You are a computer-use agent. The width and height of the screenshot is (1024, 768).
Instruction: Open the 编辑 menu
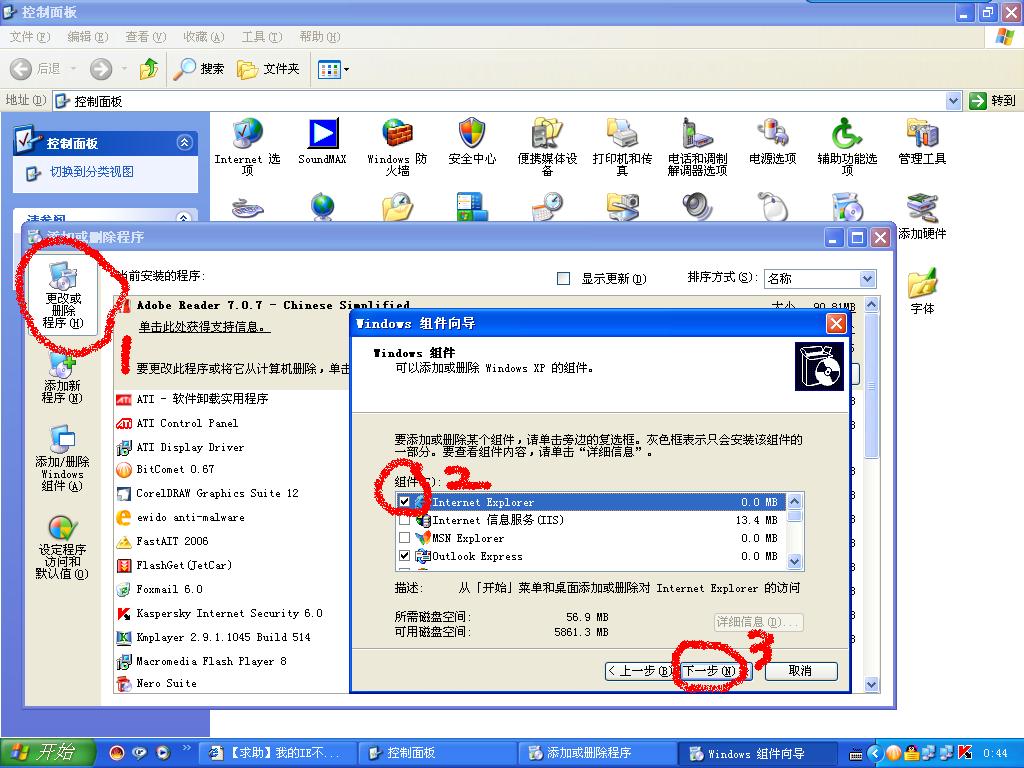click(88, 37)
